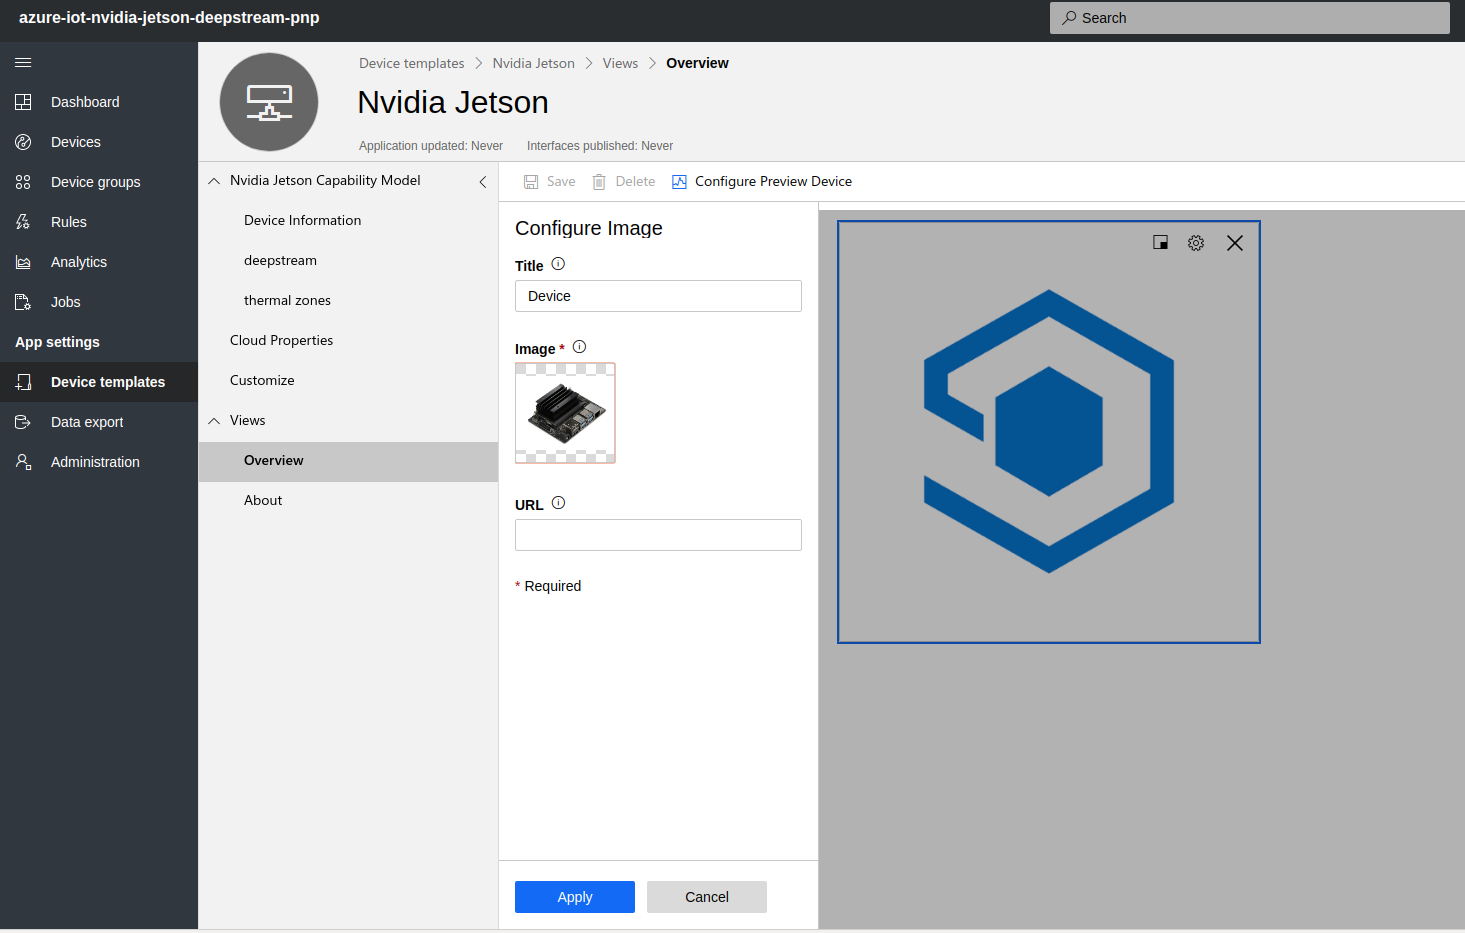Click the Data export icon
The height and width of the screenshot is (933, 1465).
[x=23, y=422]
